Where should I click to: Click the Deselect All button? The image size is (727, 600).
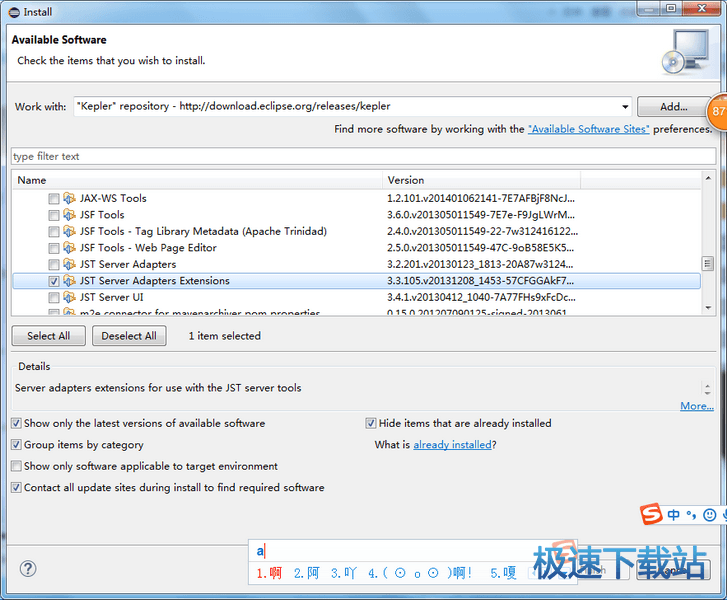[x=129, y=336]
